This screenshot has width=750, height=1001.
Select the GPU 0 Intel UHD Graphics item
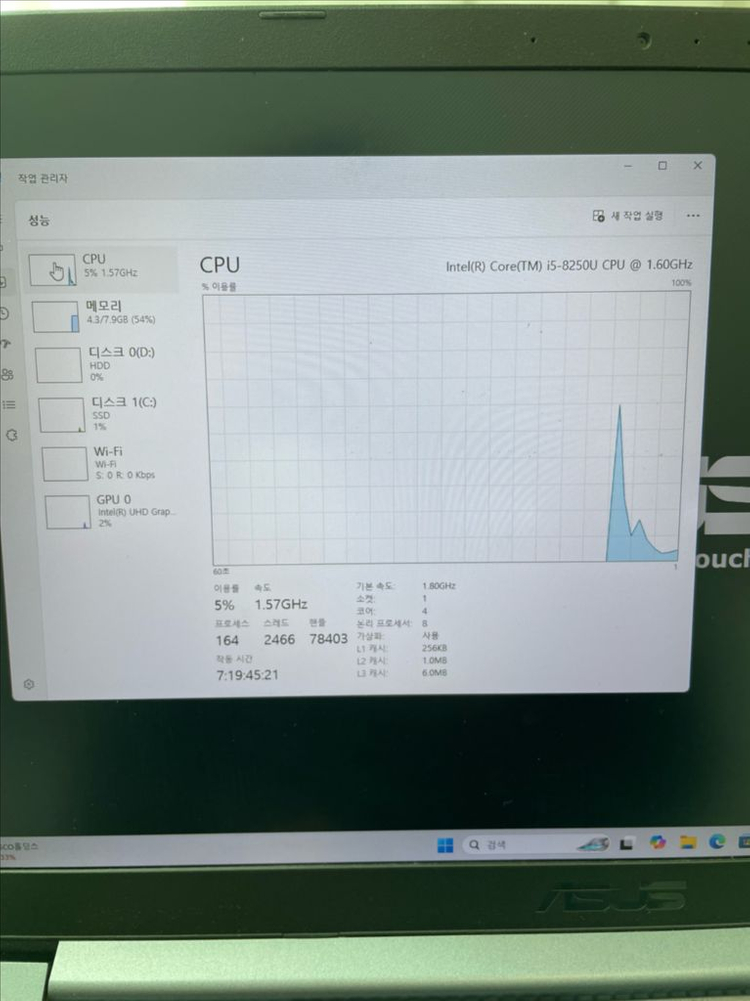click(112, 510)
